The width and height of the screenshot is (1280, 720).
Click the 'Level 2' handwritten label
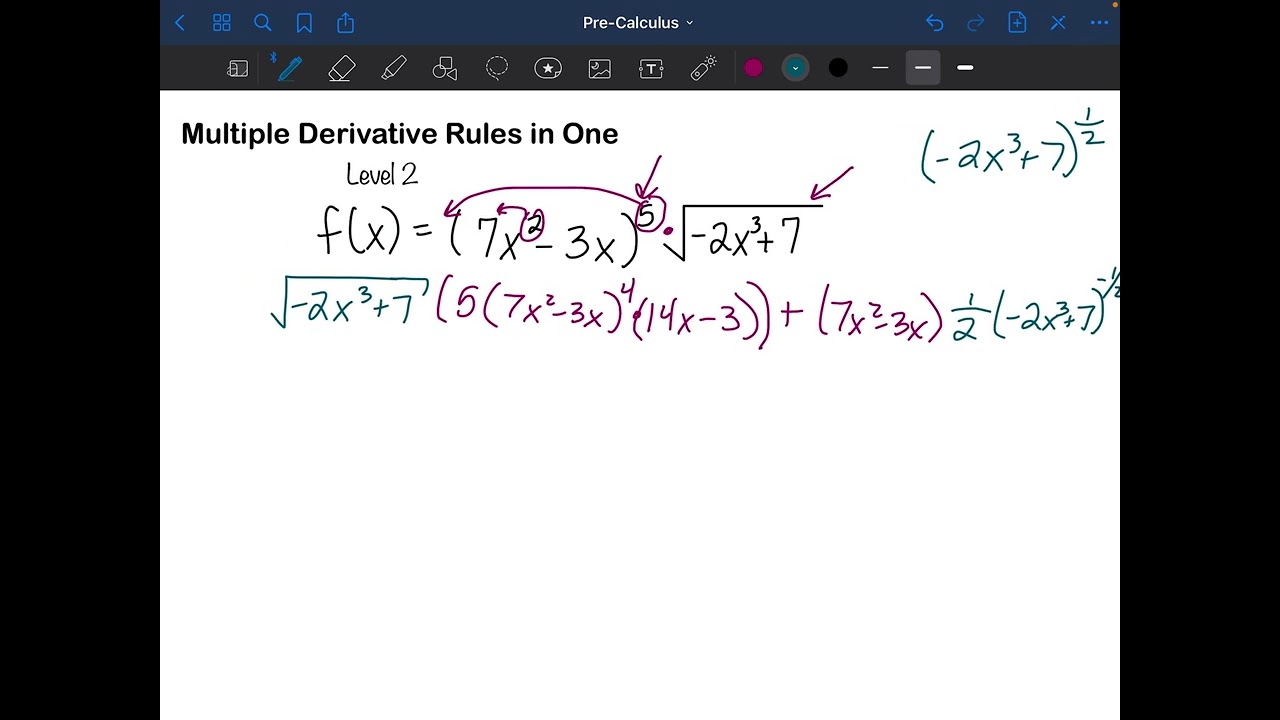coord(382,175)
